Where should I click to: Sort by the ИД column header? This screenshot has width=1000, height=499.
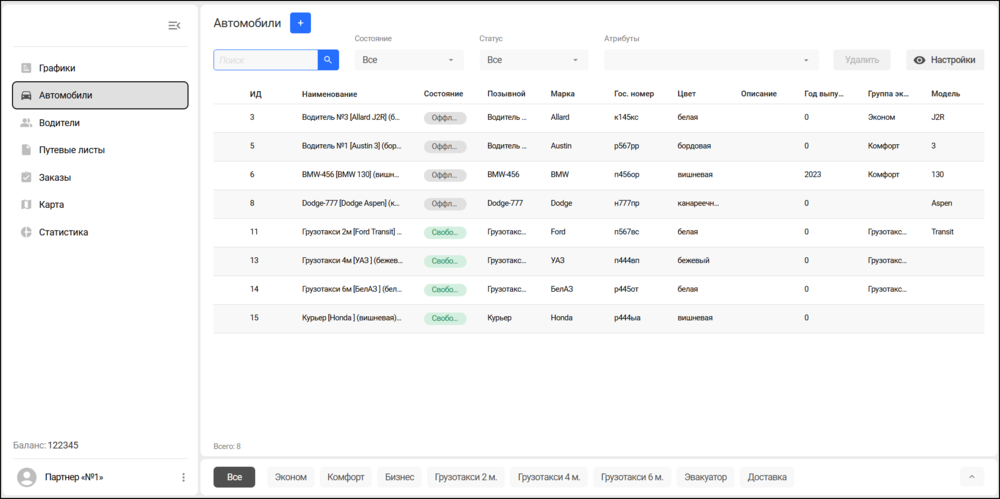(x=255, y=94)
